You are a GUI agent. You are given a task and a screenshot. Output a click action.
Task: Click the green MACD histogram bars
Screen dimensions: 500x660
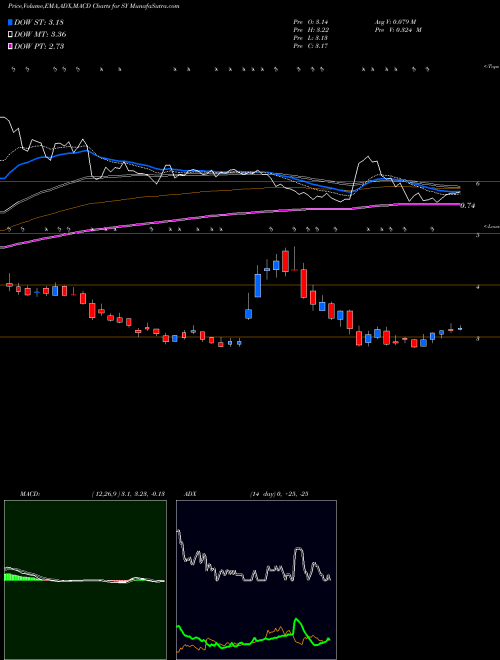pos(21,577)
